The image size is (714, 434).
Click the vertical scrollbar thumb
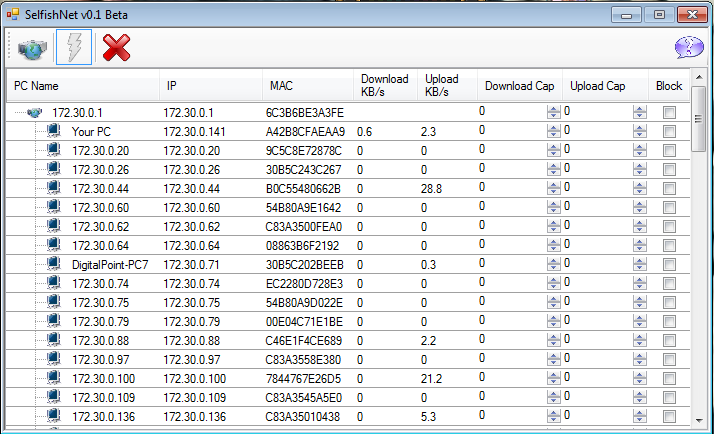pyautogui.click(x=699, y=119)
